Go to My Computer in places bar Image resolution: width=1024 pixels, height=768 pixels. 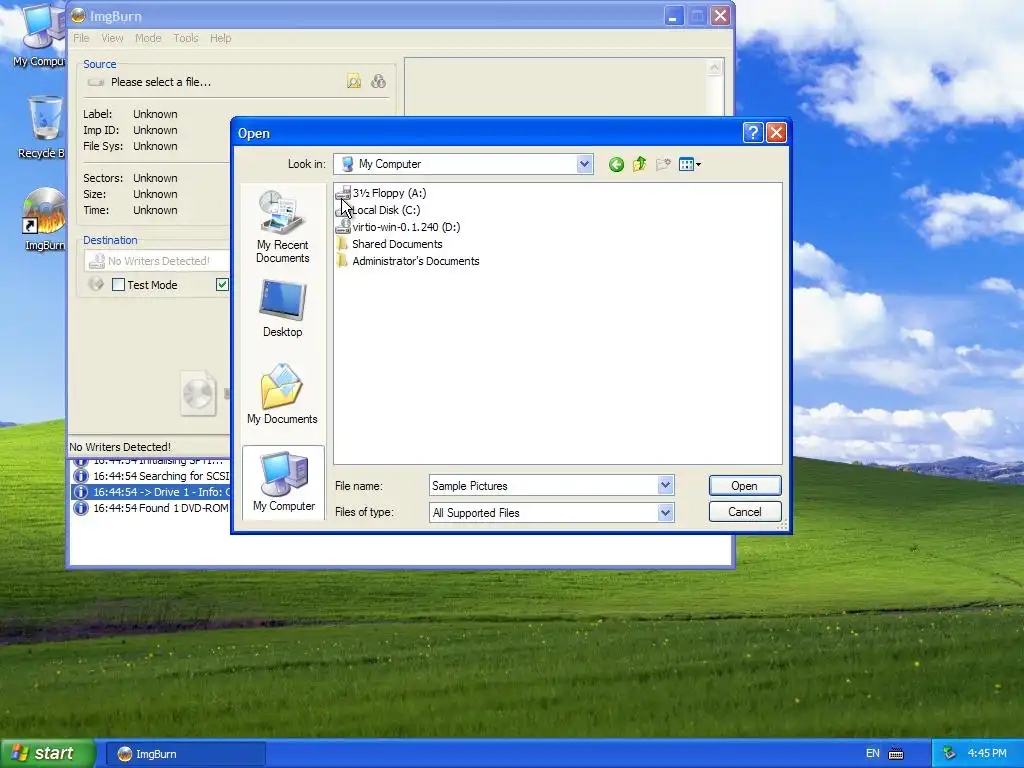coord(283,482)
